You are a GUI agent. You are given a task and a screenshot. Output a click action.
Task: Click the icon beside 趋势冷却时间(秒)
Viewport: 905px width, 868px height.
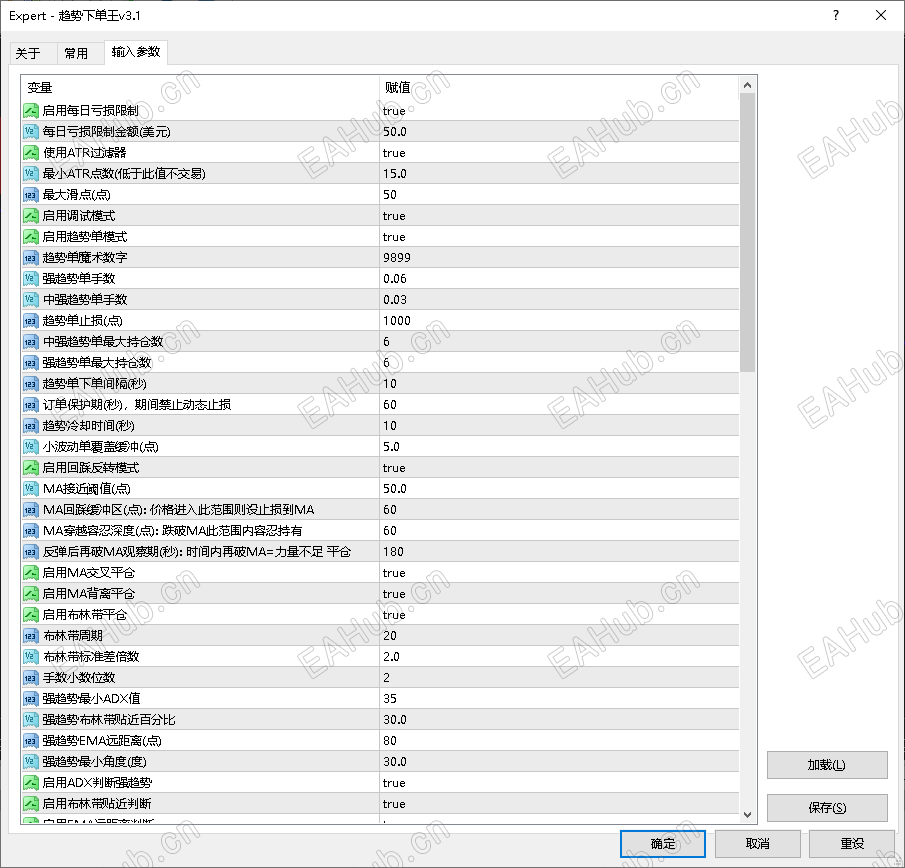coord(31,425)
